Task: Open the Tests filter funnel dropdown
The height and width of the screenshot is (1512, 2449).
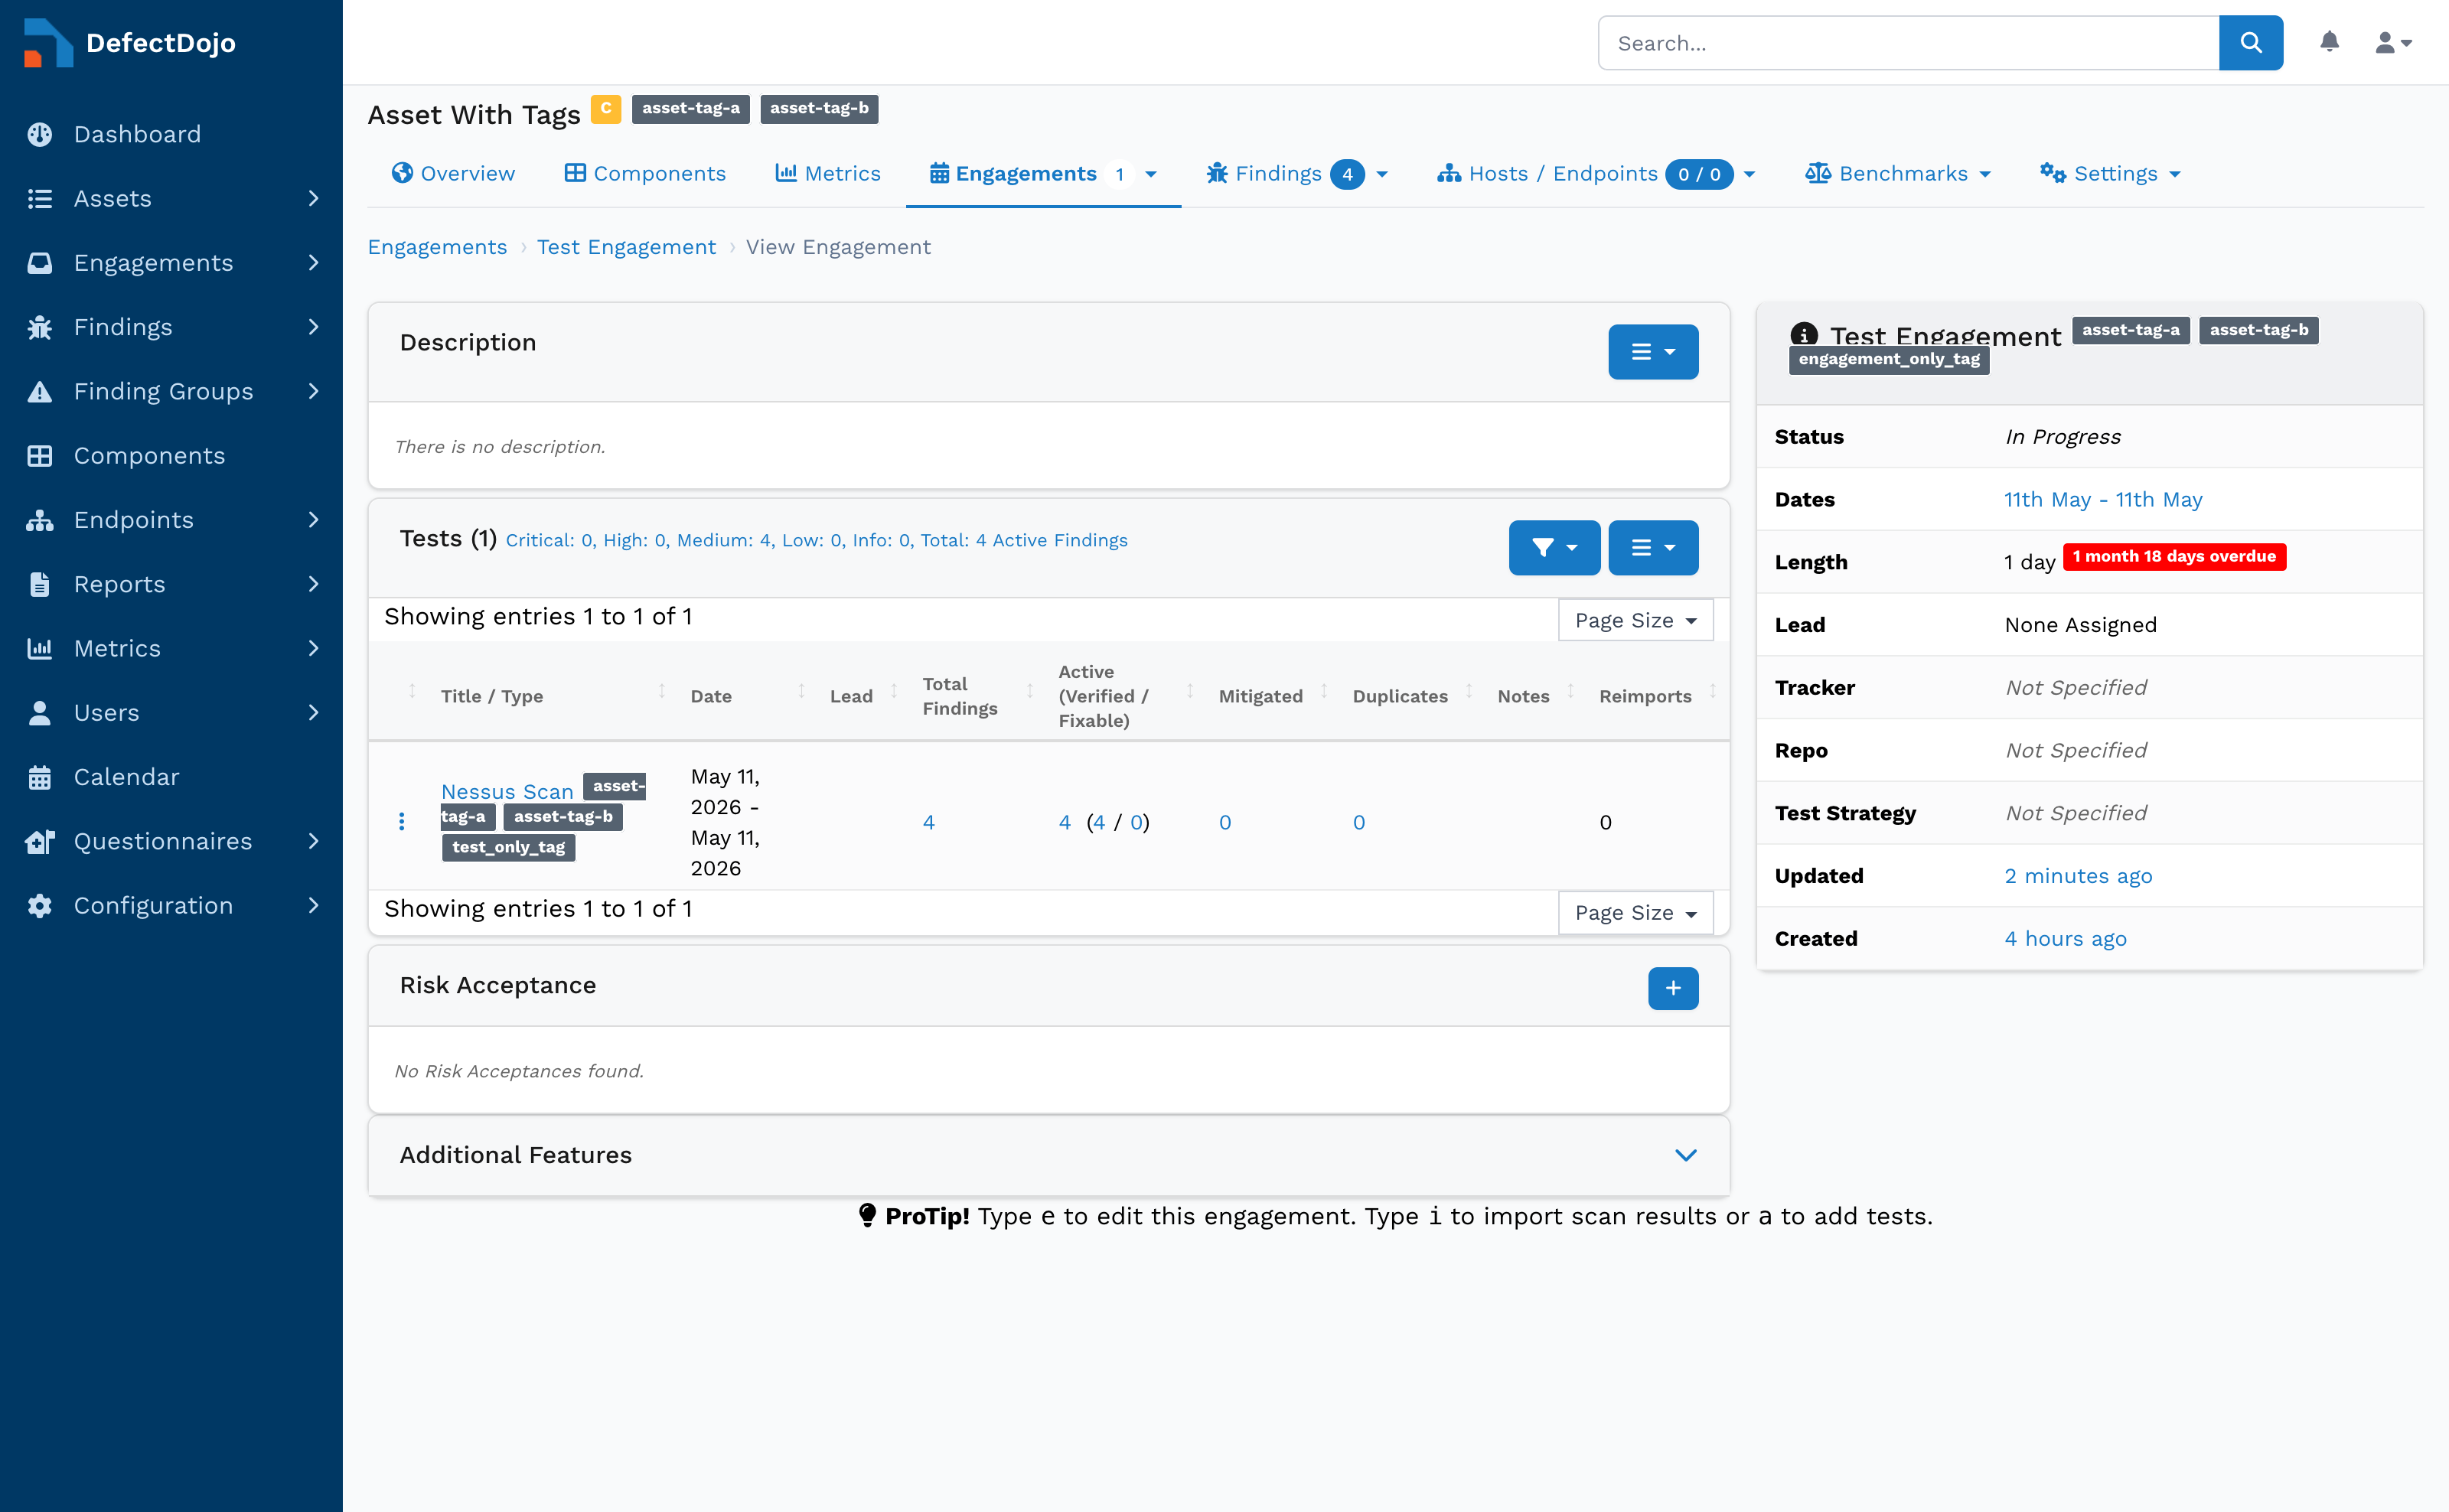Action: [x=1554, y=548]
